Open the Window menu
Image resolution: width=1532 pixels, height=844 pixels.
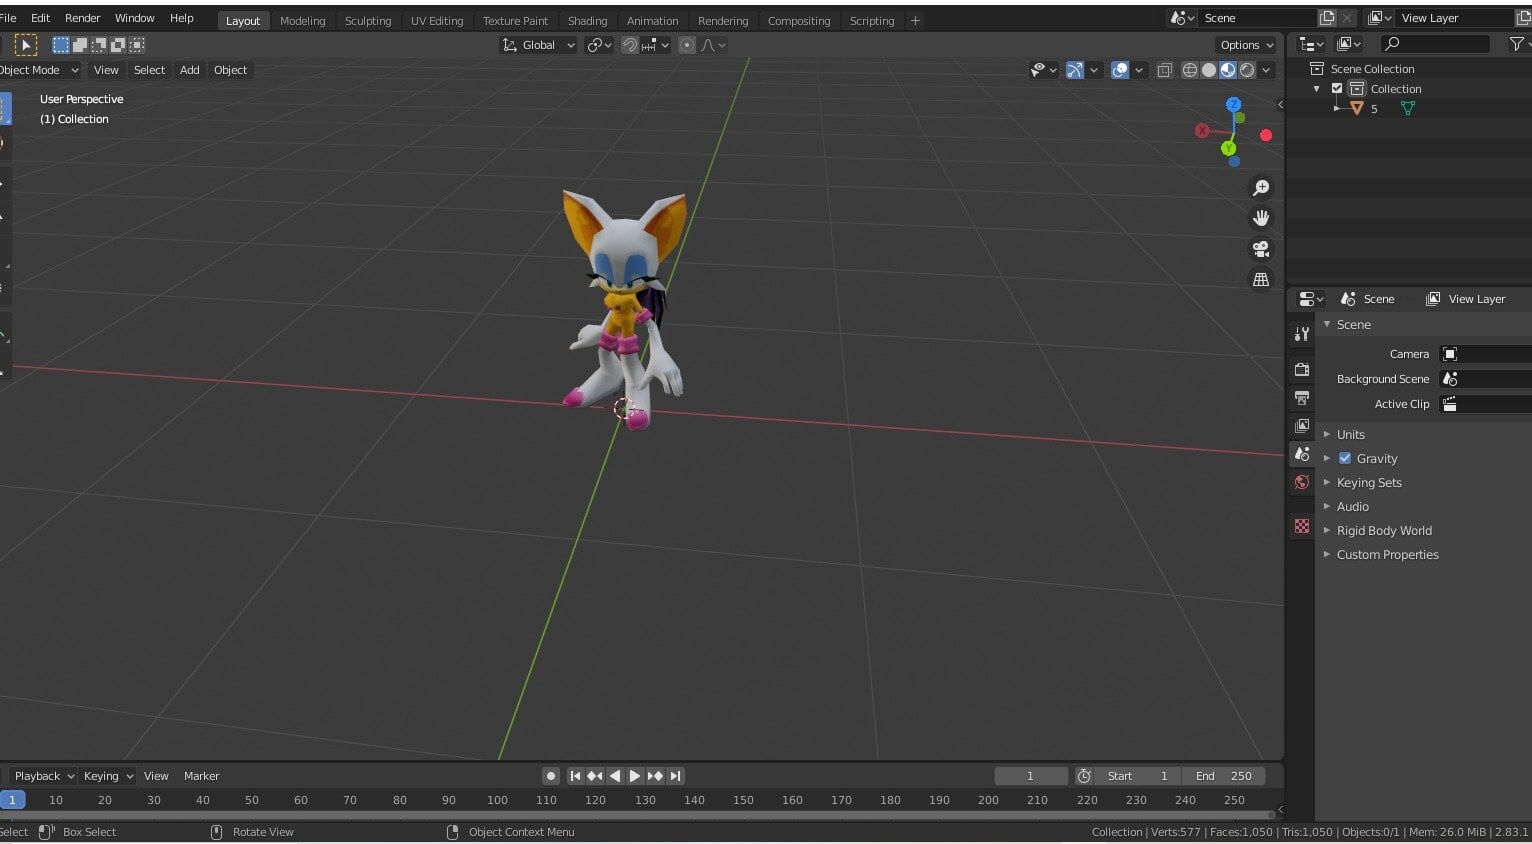[134, 18]
